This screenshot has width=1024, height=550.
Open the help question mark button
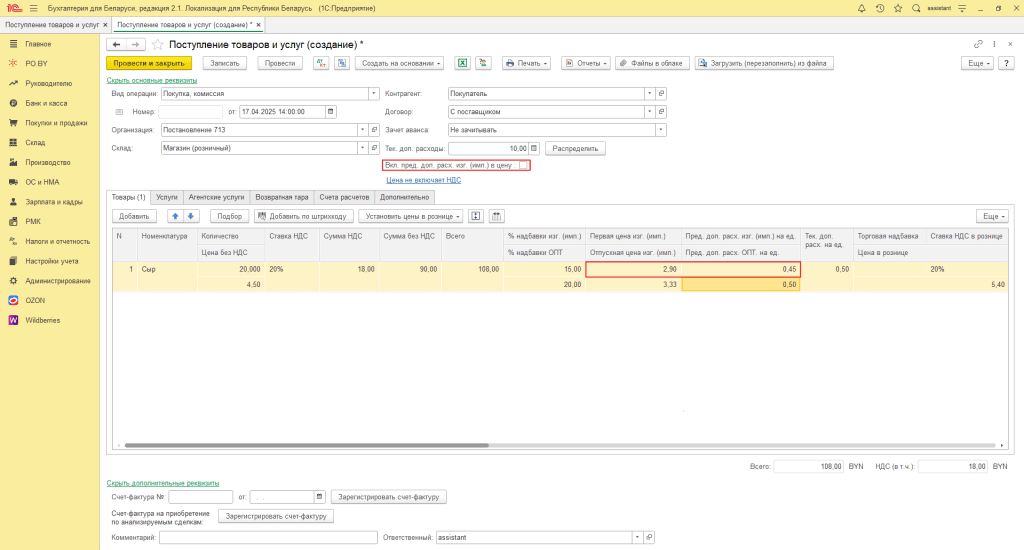tap(1006, 63)
